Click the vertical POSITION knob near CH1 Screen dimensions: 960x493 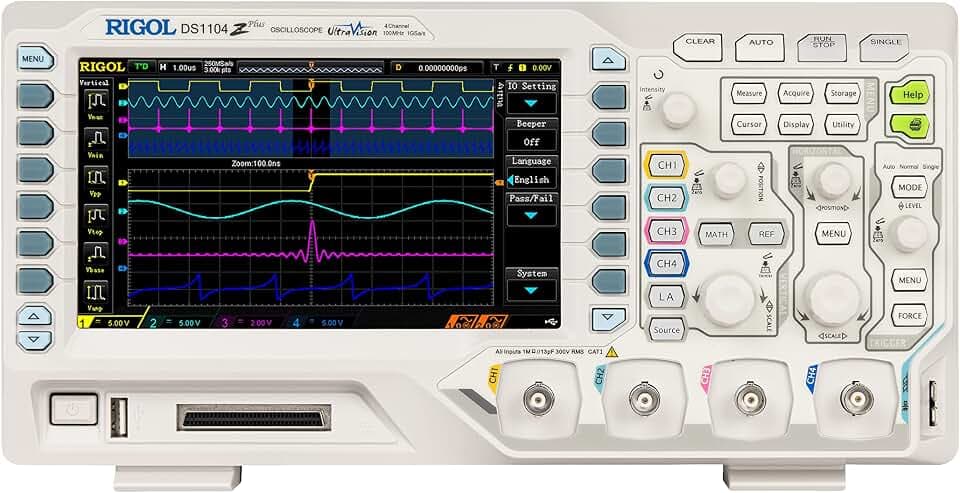pyautogui.click(x=729, y=180)
